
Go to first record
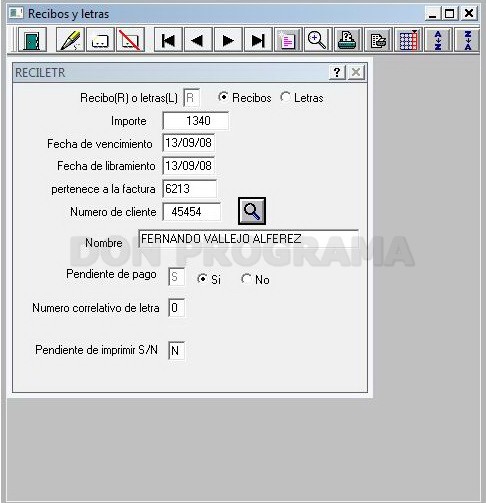click(x=168, y=40)
